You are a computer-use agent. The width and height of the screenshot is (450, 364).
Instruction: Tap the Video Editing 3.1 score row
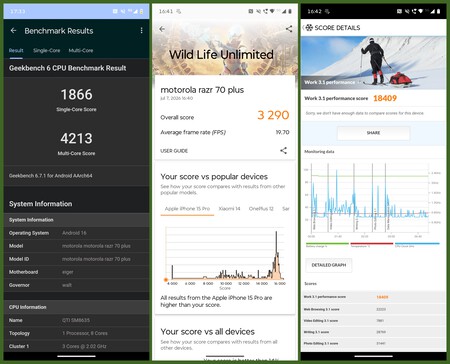[x=373, y=321]
